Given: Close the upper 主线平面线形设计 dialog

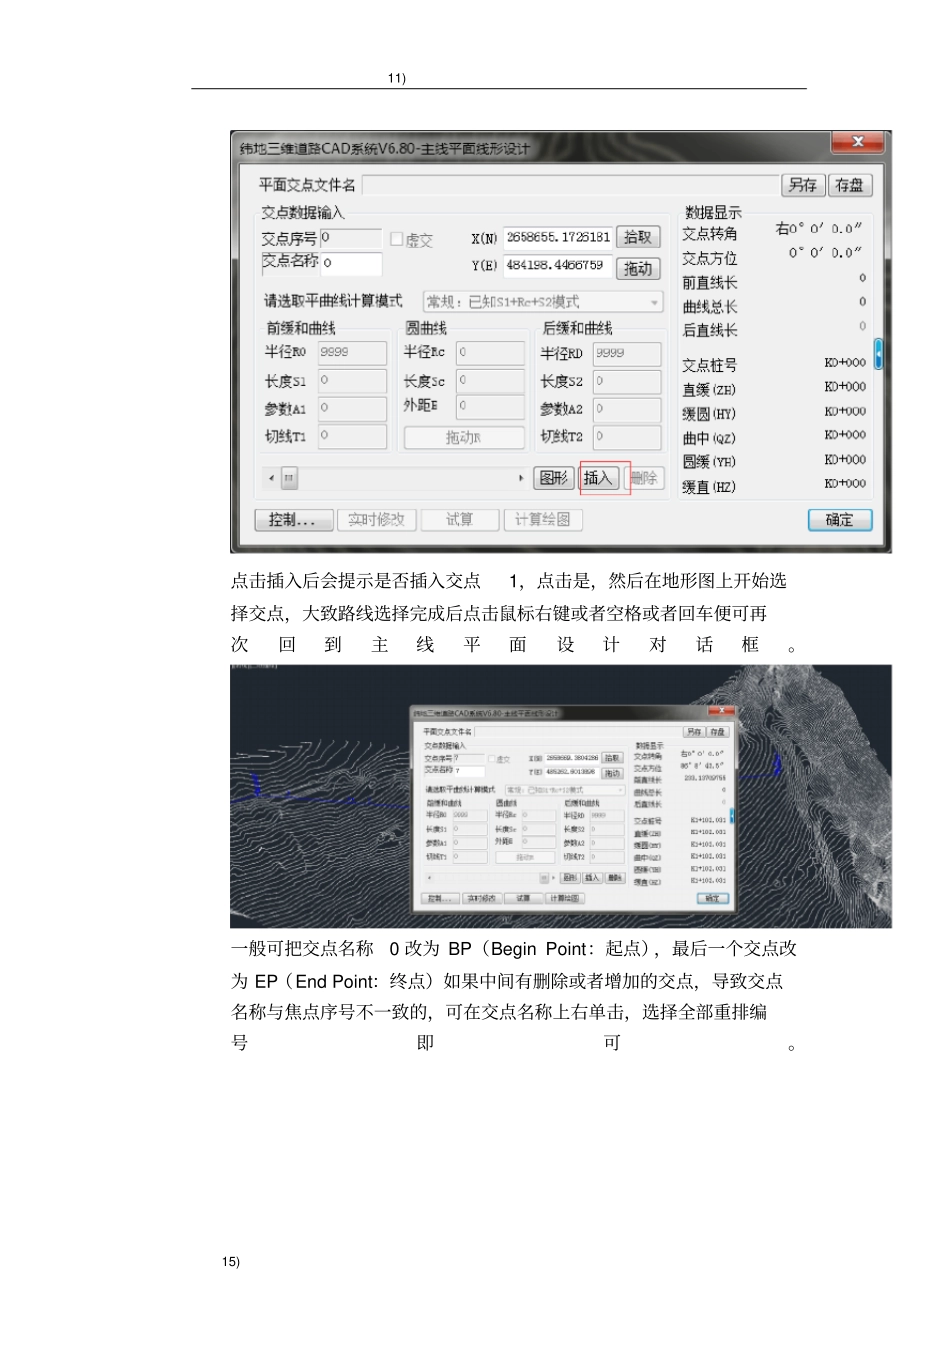Looking at the screenshot, I should point(858,142).
